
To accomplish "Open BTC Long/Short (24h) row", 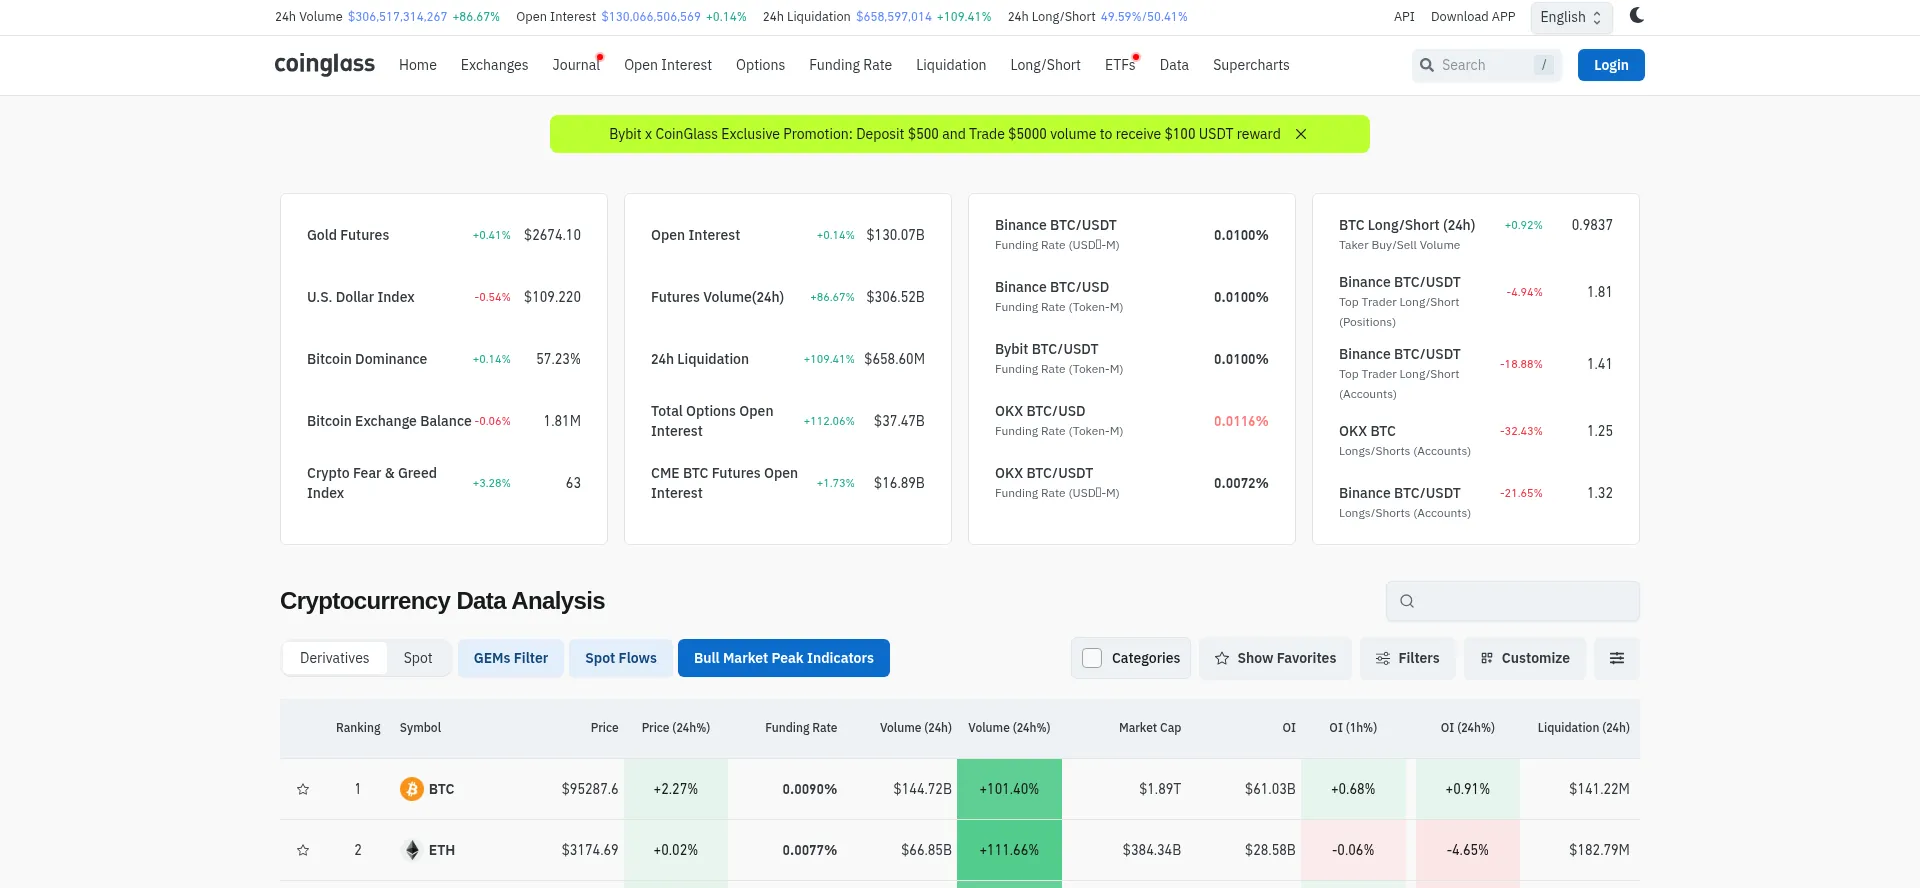I will point(1476,235).
